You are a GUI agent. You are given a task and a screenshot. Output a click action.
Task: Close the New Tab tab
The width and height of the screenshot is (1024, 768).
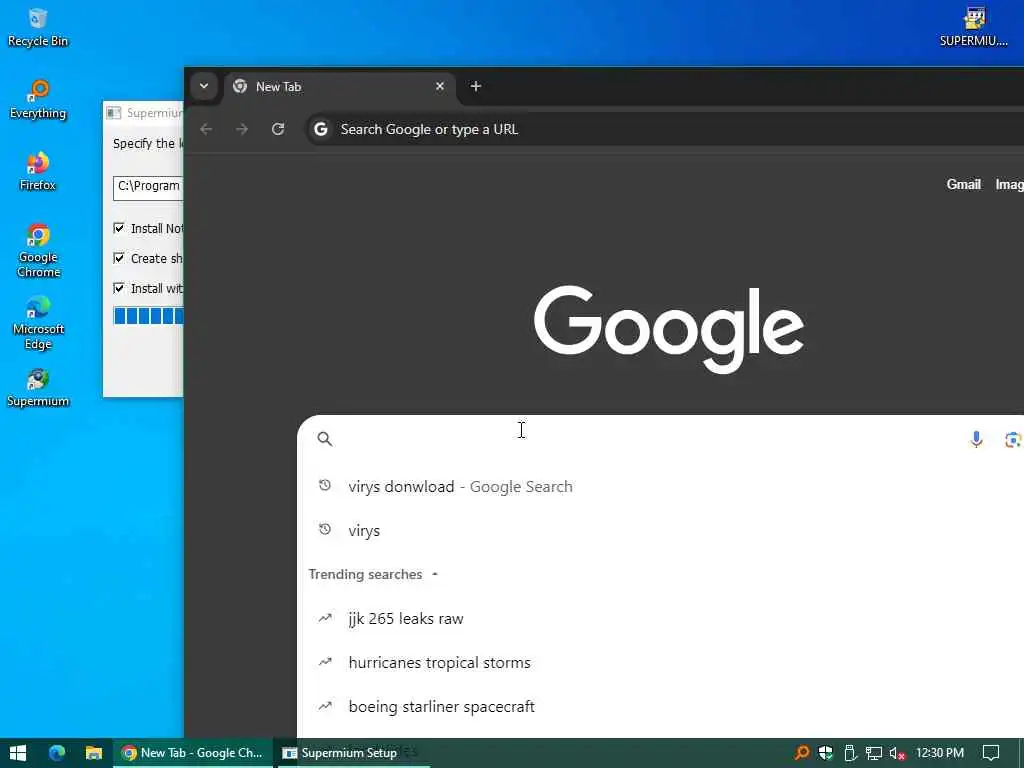tap(440, 86)
